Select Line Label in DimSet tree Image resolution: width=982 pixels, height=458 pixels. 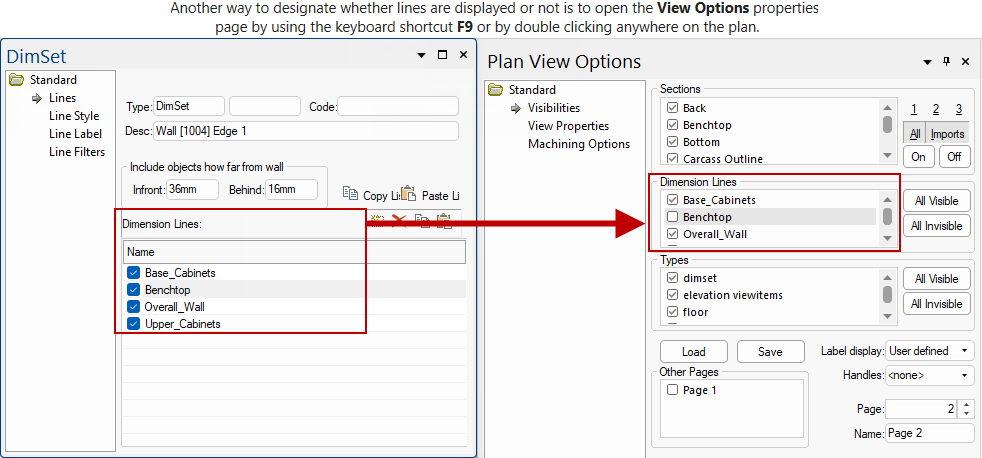[x=75, y=134]
